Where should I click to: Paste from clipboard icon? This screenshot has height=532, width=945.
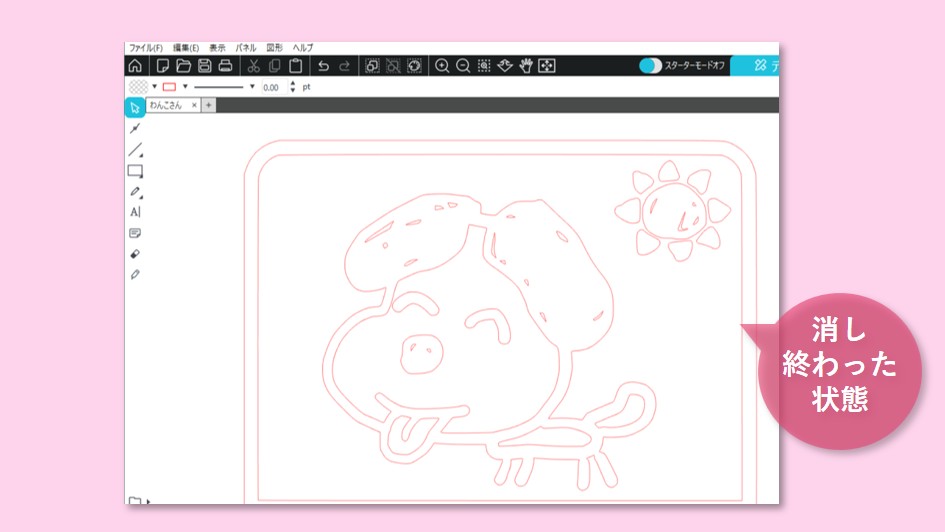(295, 66)
